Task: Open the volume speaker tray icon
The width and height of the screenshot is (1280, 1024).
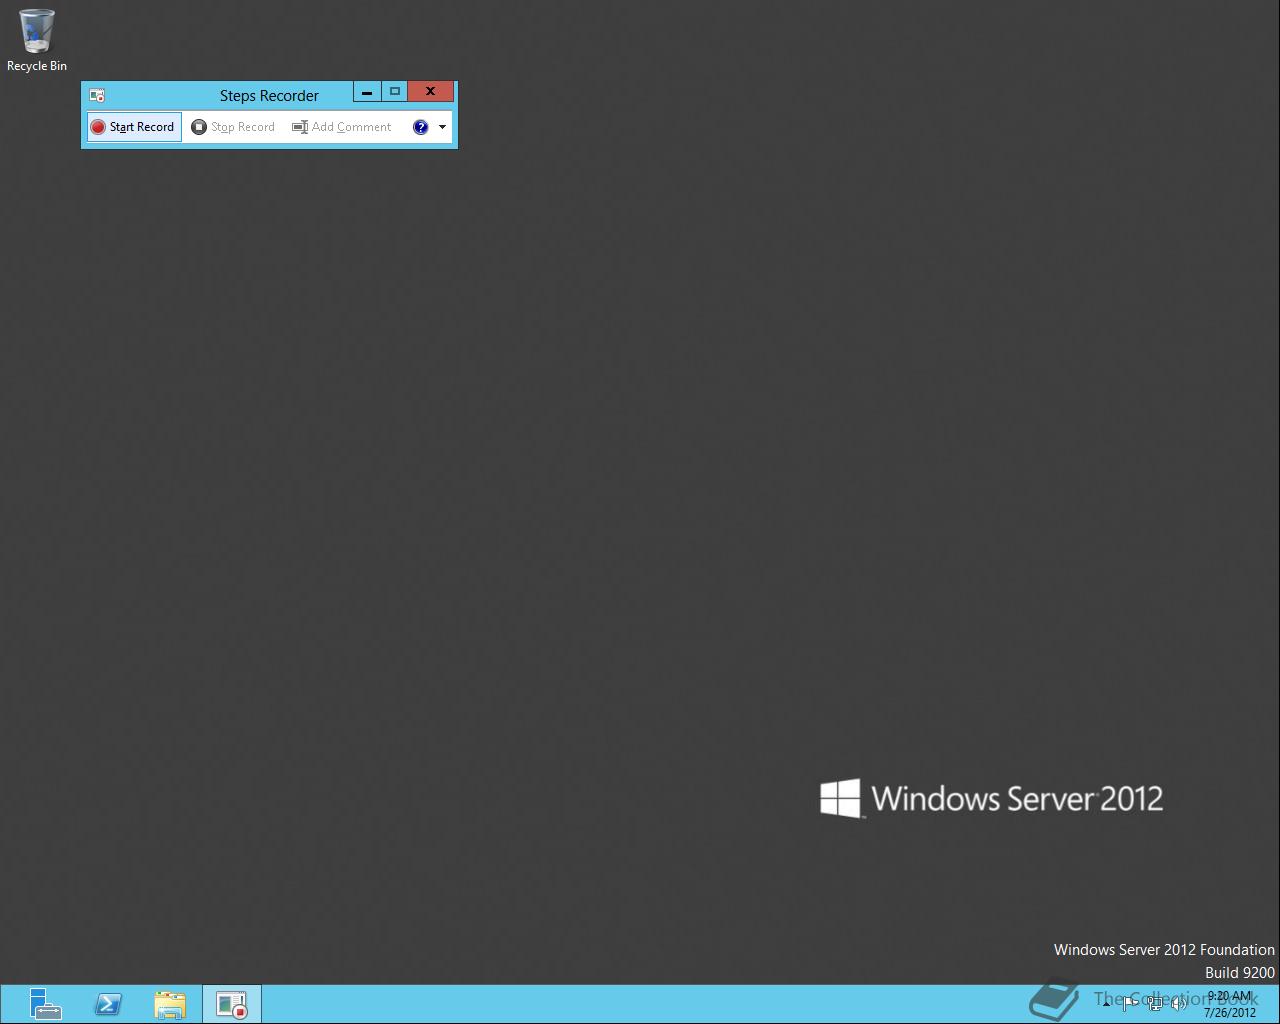Action: (x=1179, y=1004)
